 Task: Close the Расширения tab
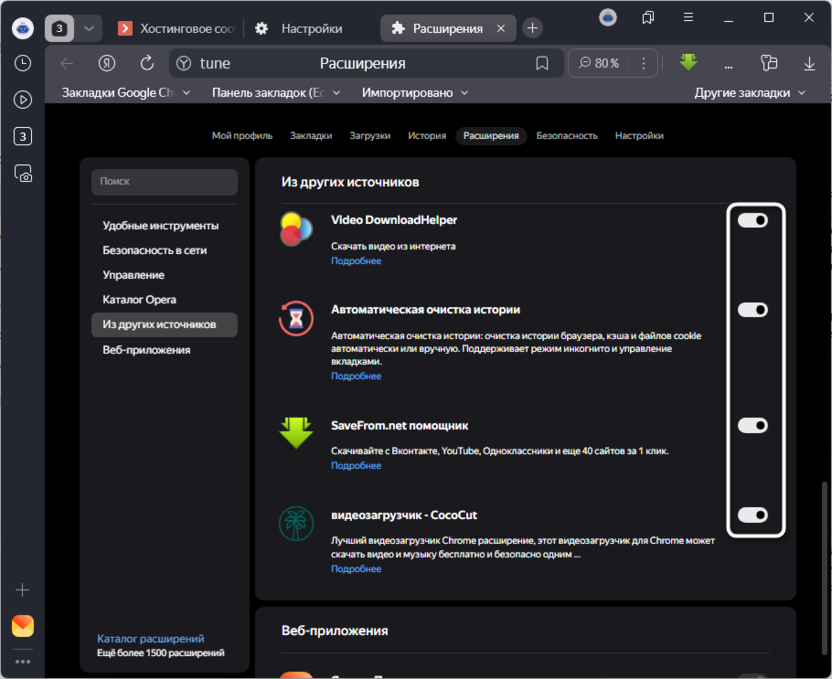(x=500, y=28)
